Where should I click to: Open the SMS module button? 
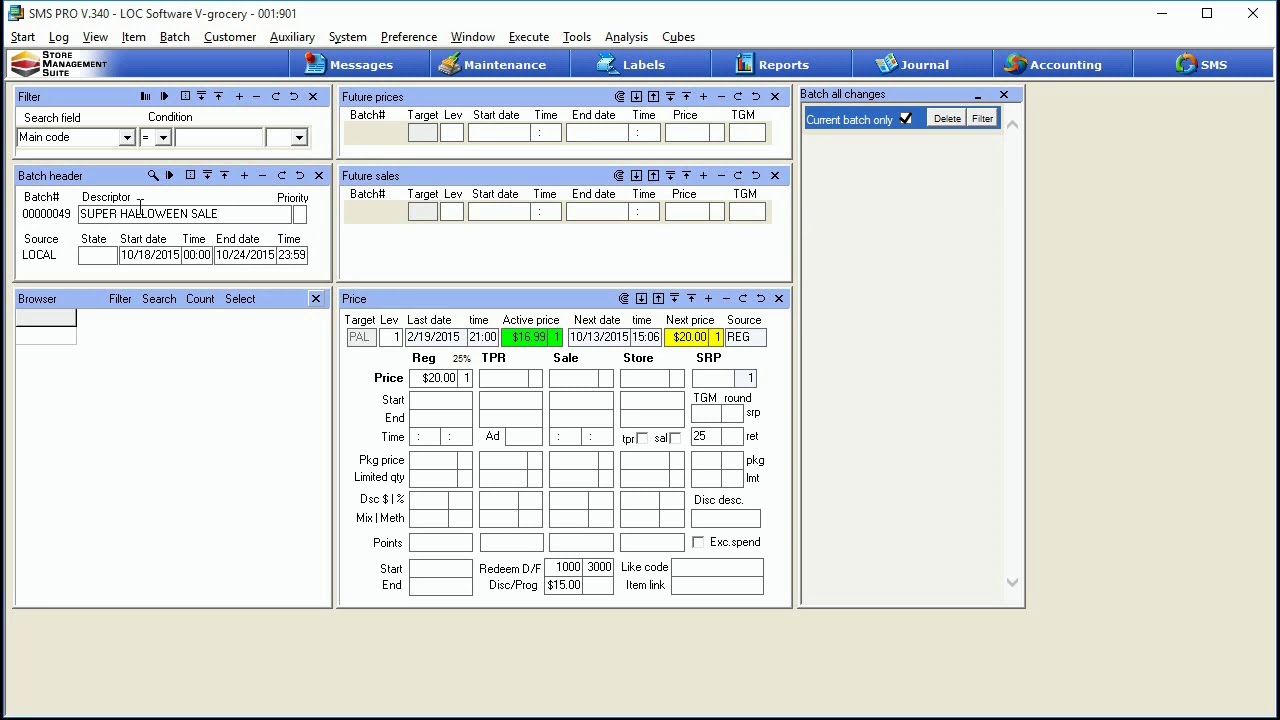coord(1203,64)
